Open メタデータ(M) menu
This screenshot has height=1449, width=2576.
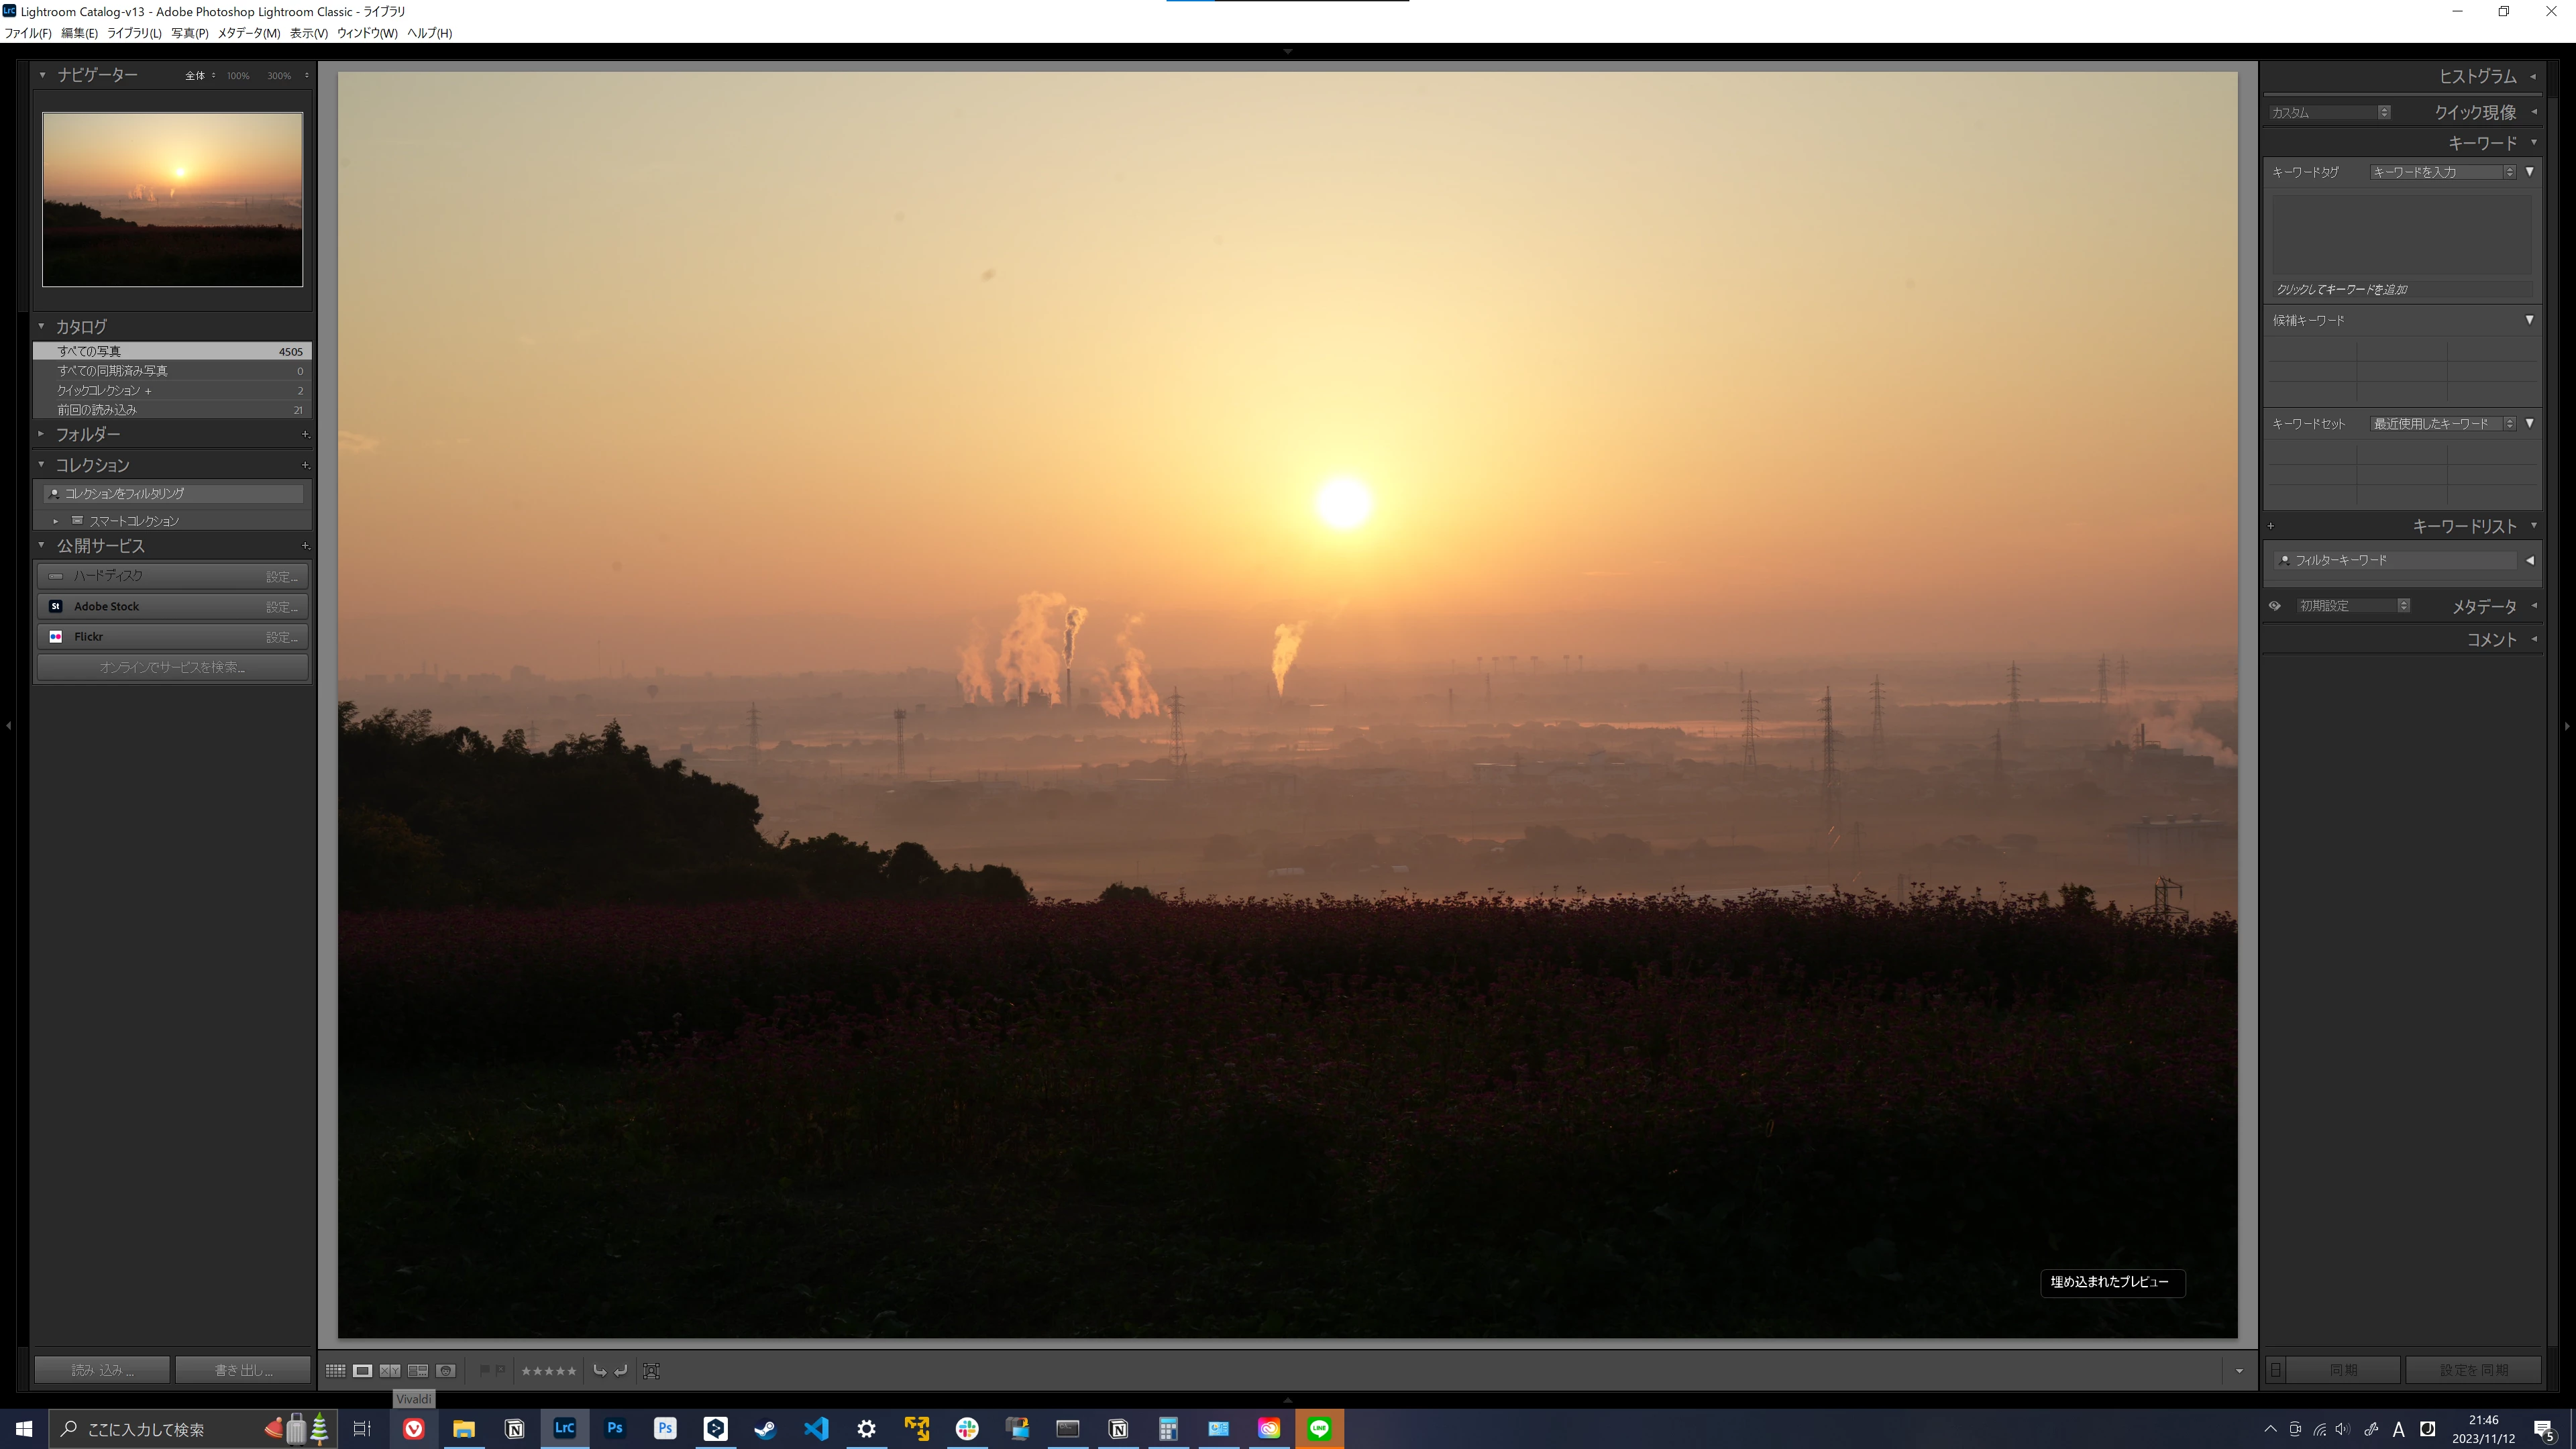point(248,33)
